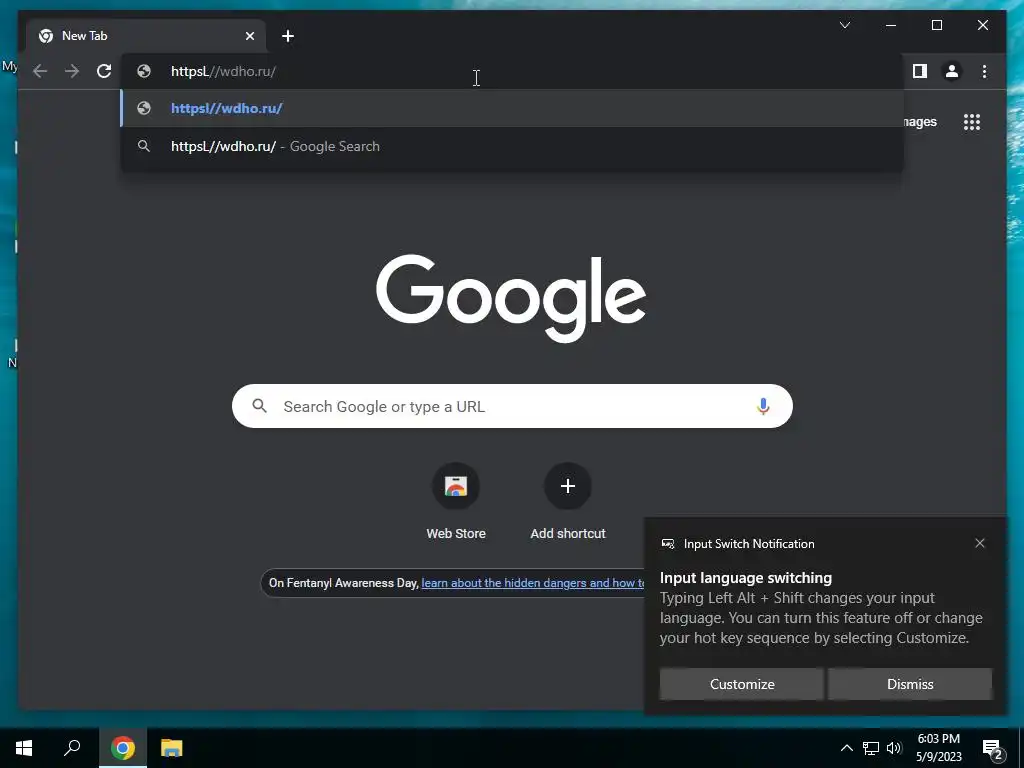Open File Explorer from the taskbar
Screen dimensions: 1024x768
tap(172, 748)
